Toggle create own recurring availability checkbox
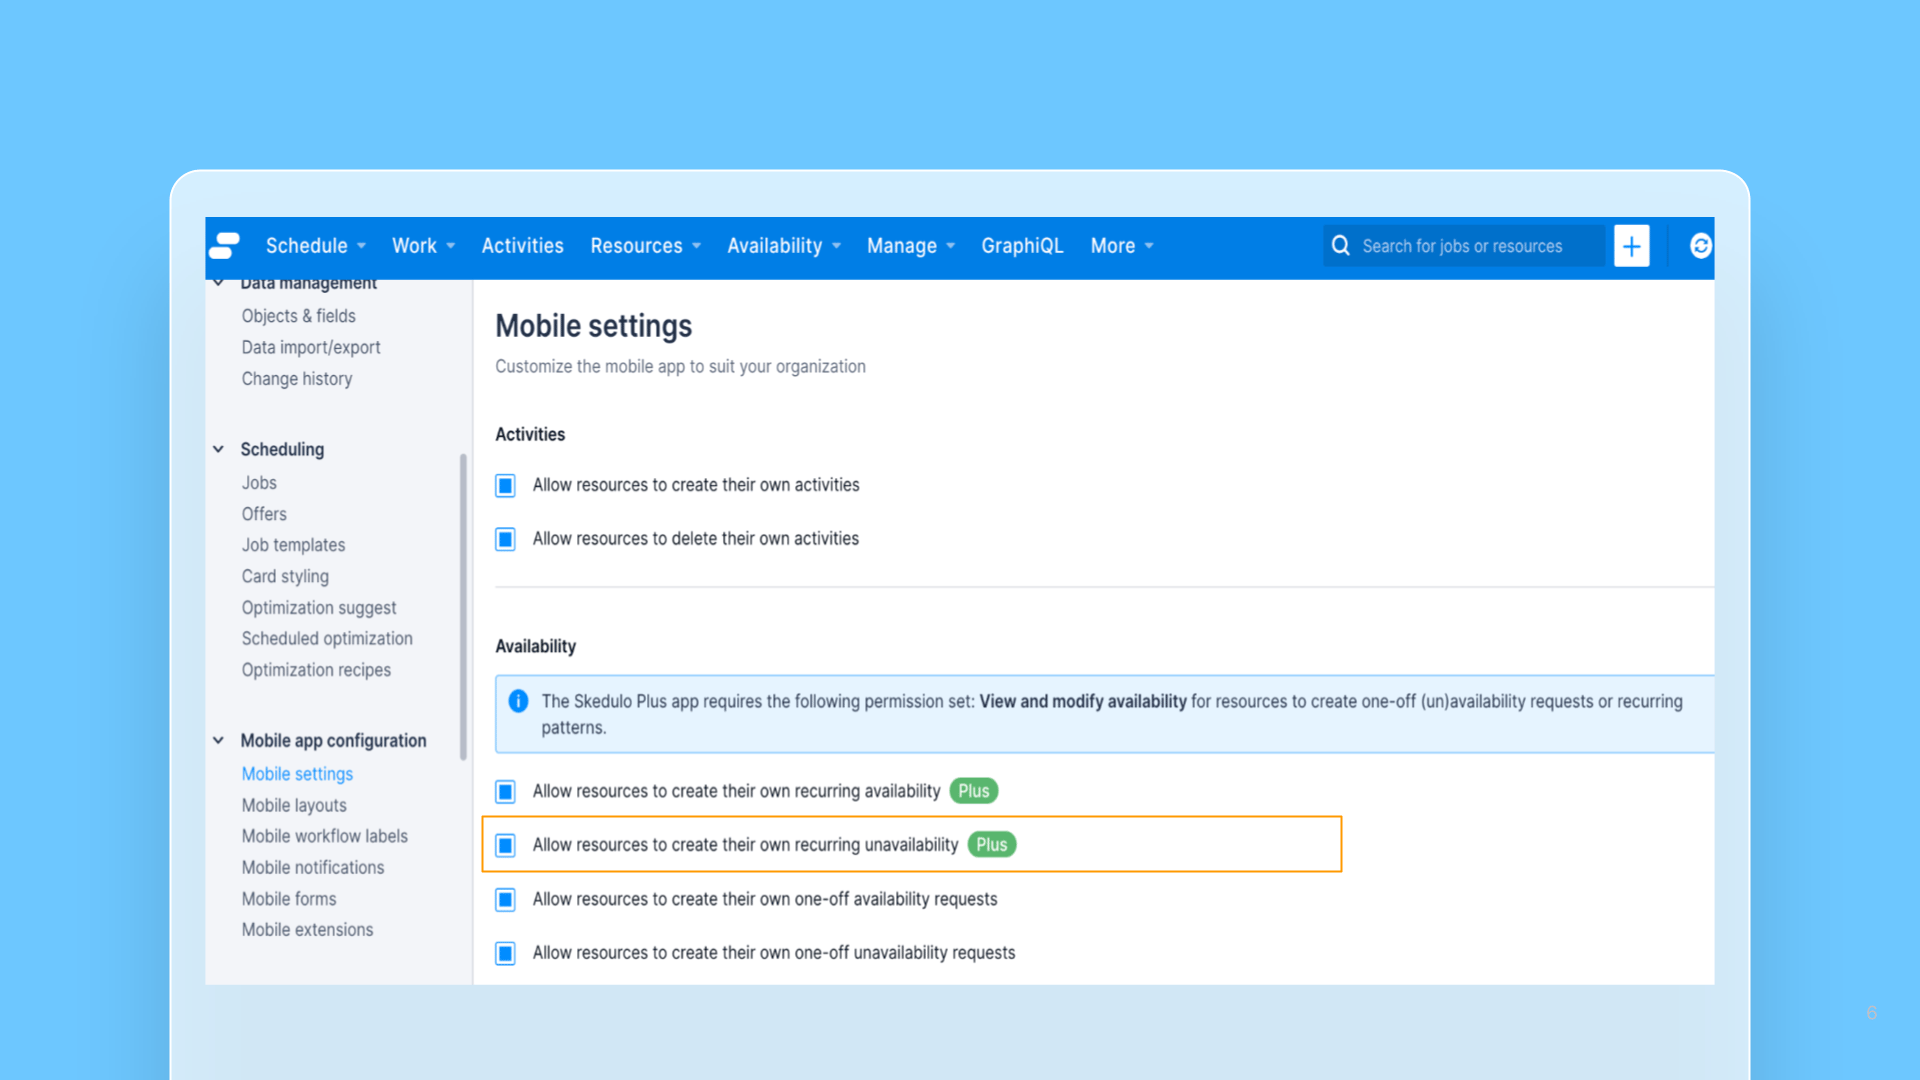The width and height of the screenshot is (1920, 1080). pos(506,792)
